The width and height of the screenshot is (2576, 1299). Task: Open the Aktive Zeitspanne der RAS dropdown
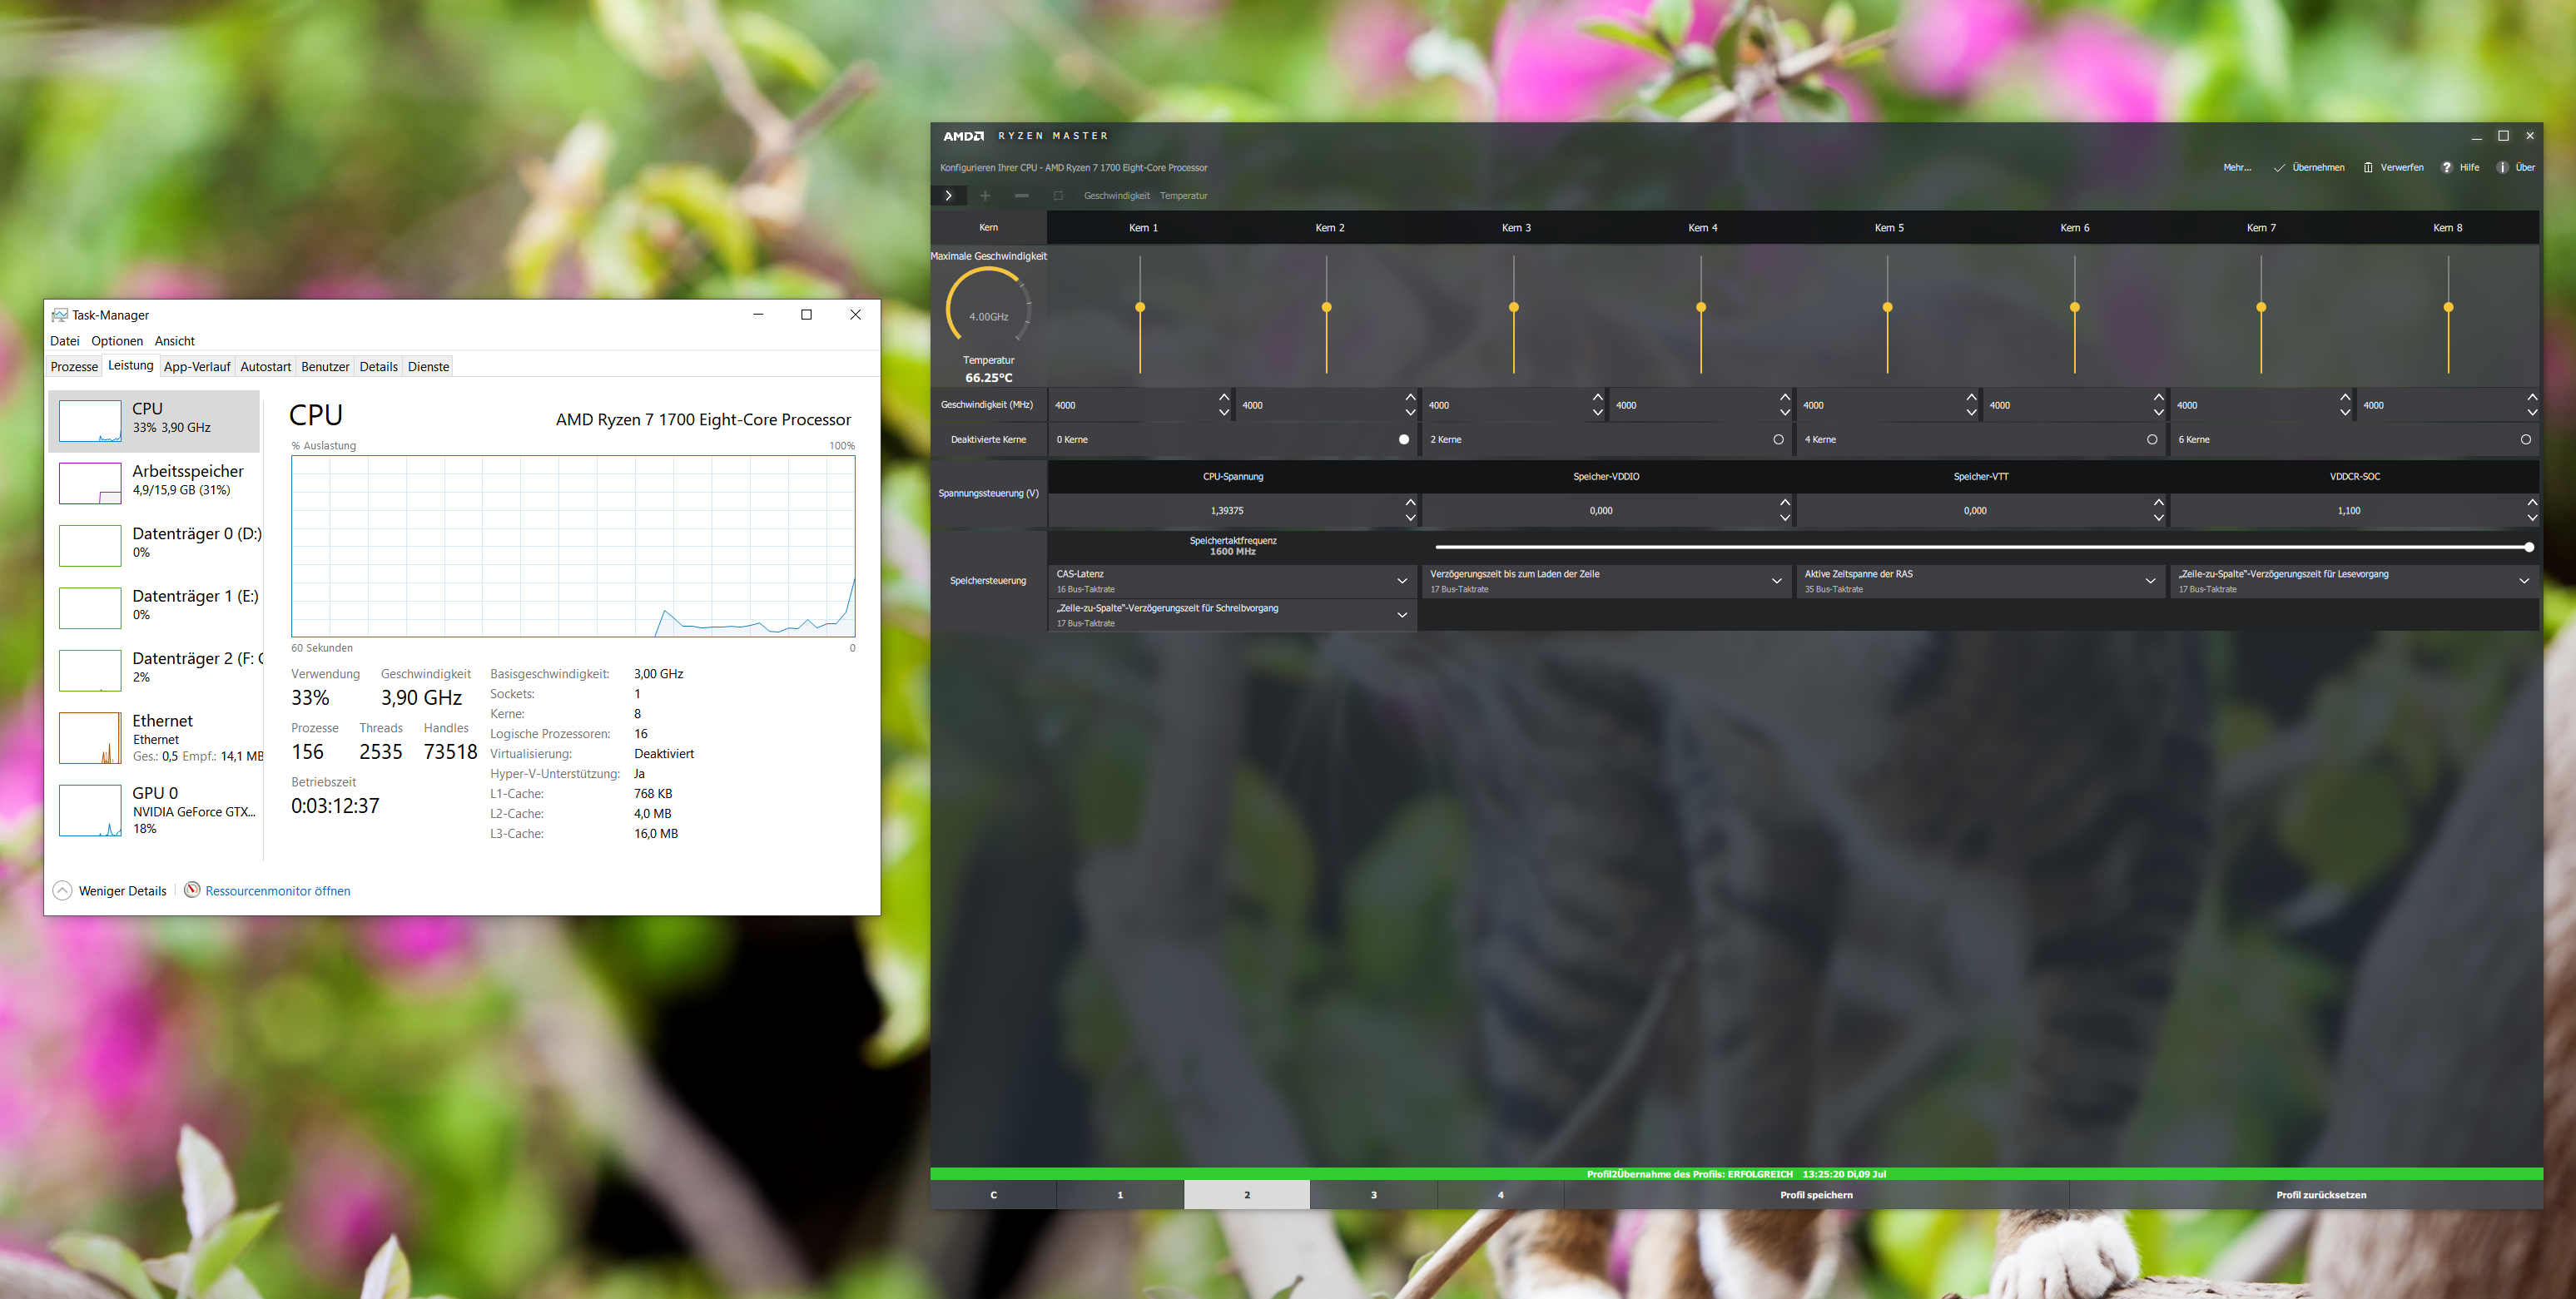click(x=2150, y=581)
